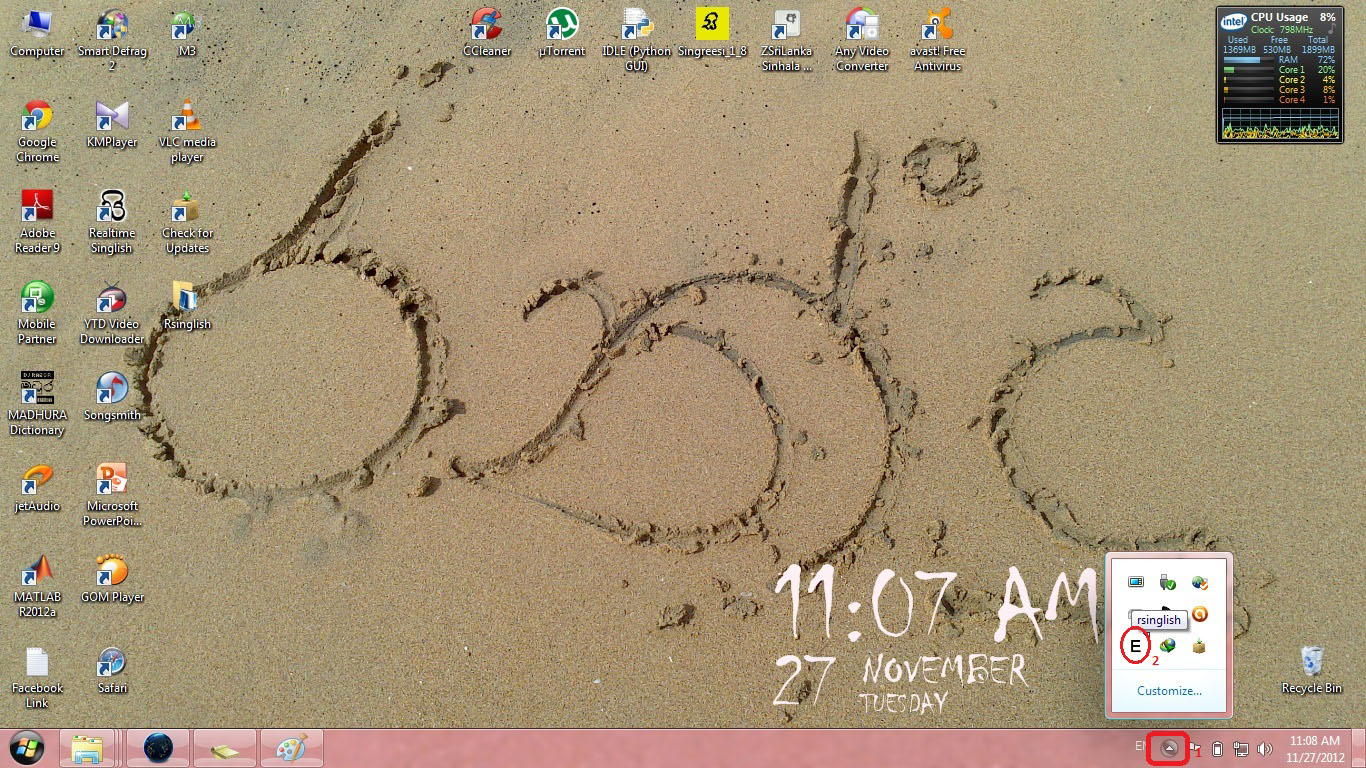Screen dimensions: 1366x768
Task: Open the Computer desktop icon
Action: [37, 34]
